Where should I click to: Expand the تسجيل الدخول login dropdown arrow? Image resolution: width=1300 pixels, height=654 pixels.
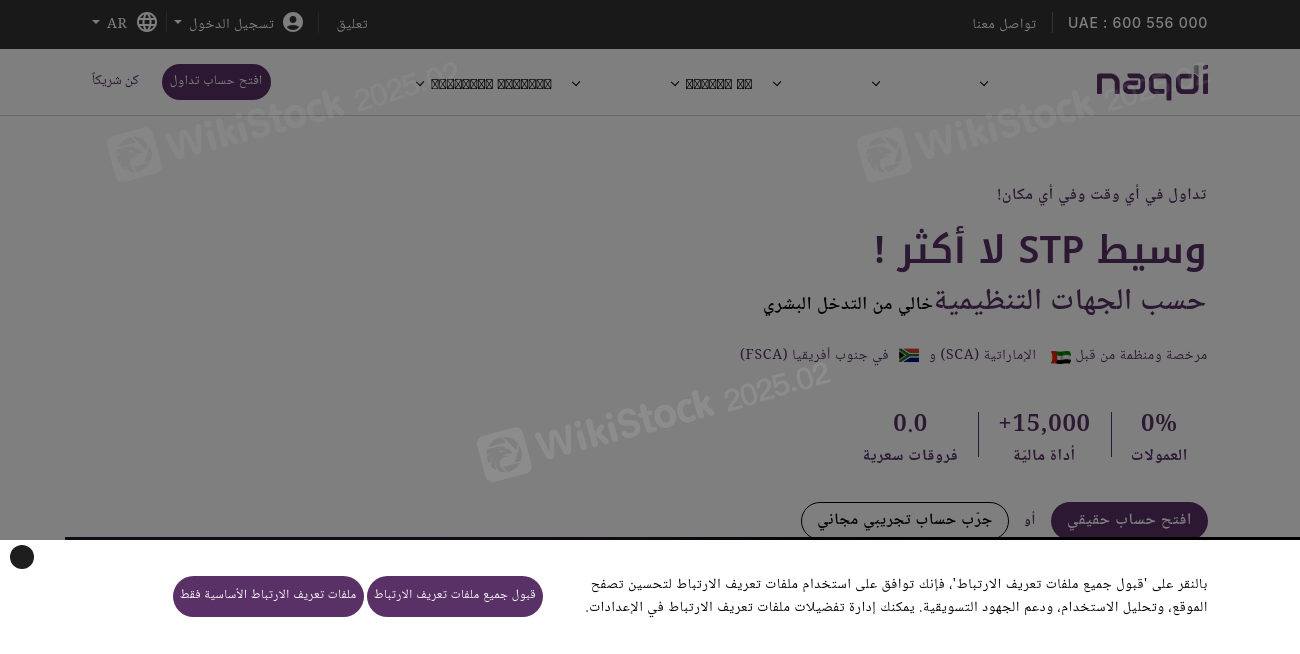178,22
